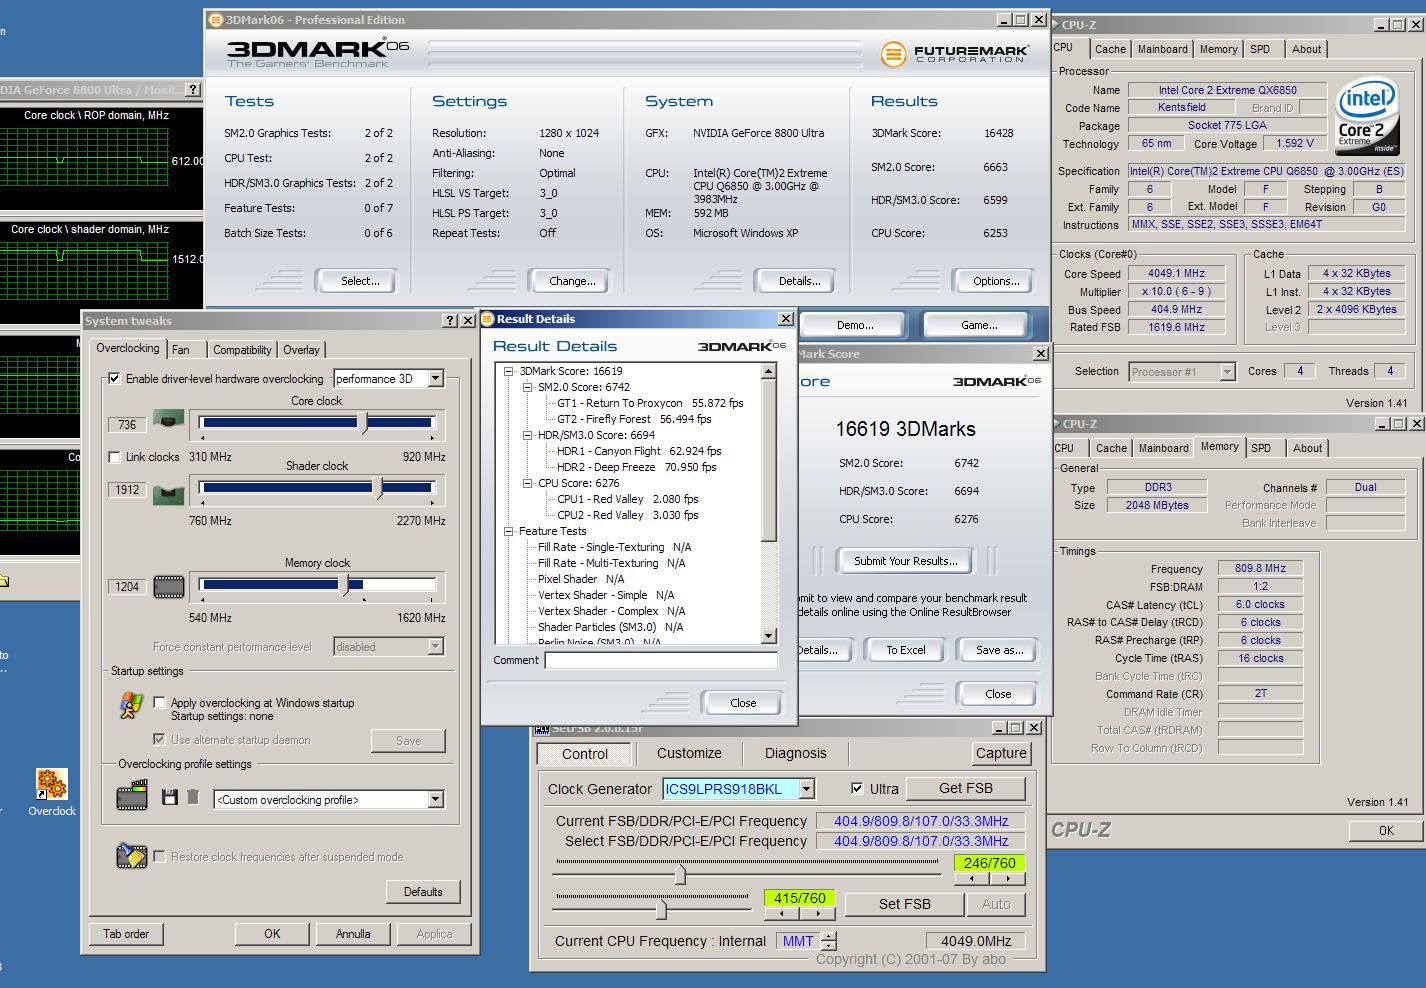Viewport: 1426px width, 988px height.
Task: Click the overclocking profile clapperboard icon
Action: click(x=132, y=796)
